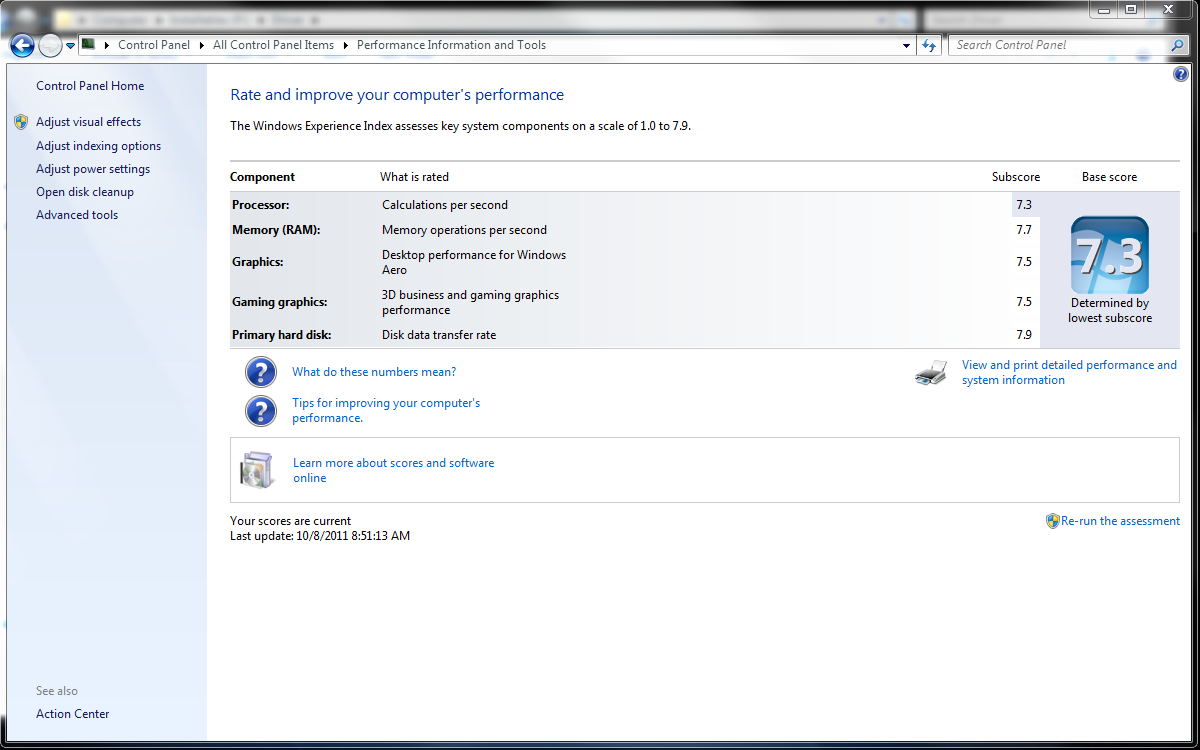1200x750 pixels.
Task: View and print detailed performance information
Action: point(1069,373)
